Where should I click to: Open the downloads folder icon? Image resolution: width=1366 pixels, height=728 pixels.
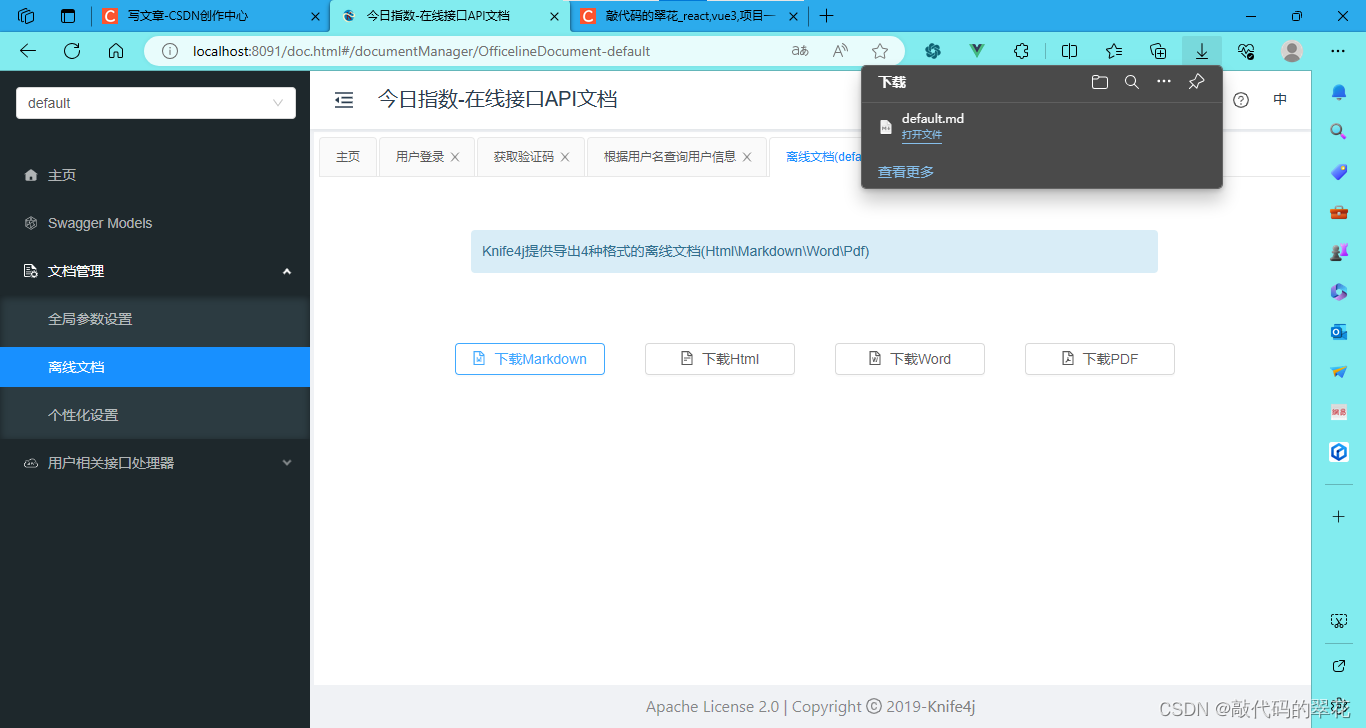1100,82
